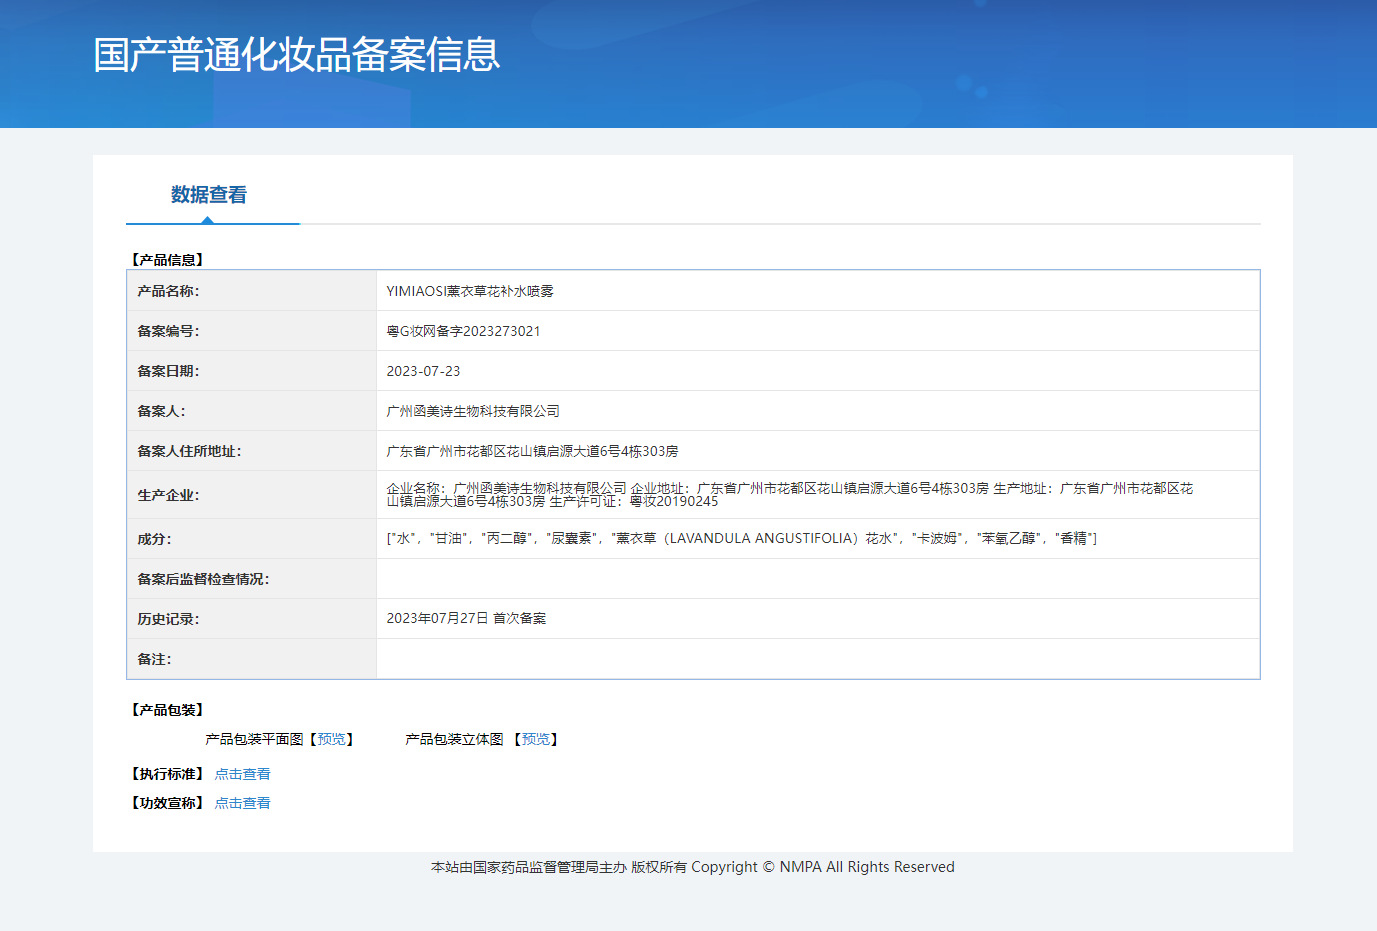Screen dimensions: 1377x931
Task: Open 点击查看 link next to 功效宣称
Action: [x=242, y=803]
